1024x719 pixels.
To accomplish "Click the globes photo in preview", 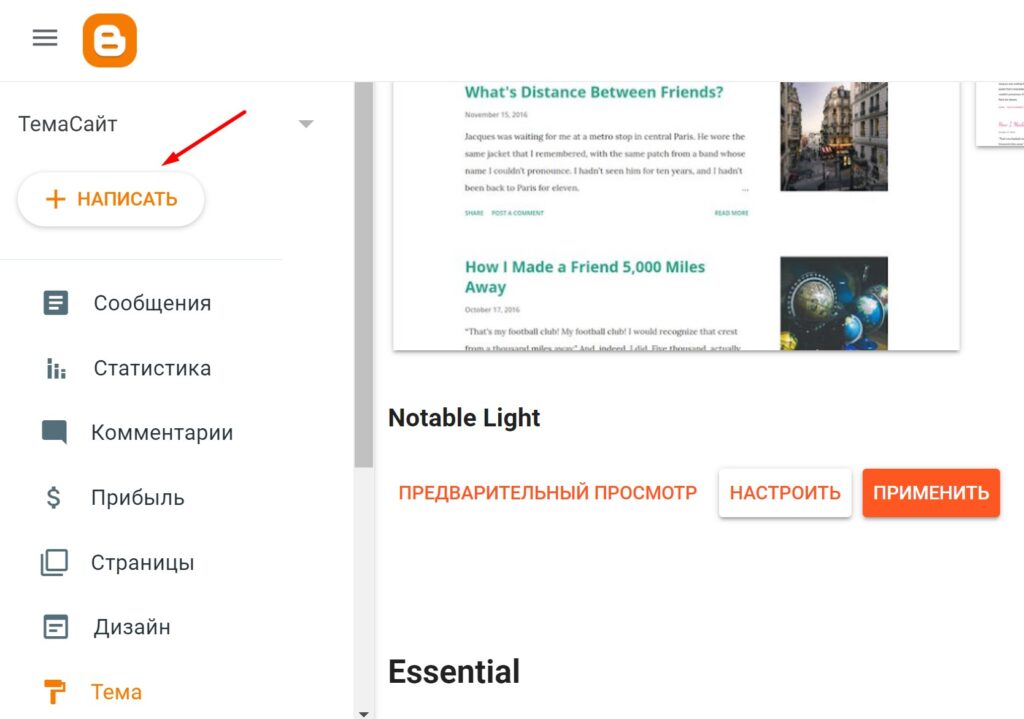I will click(834, 303).
